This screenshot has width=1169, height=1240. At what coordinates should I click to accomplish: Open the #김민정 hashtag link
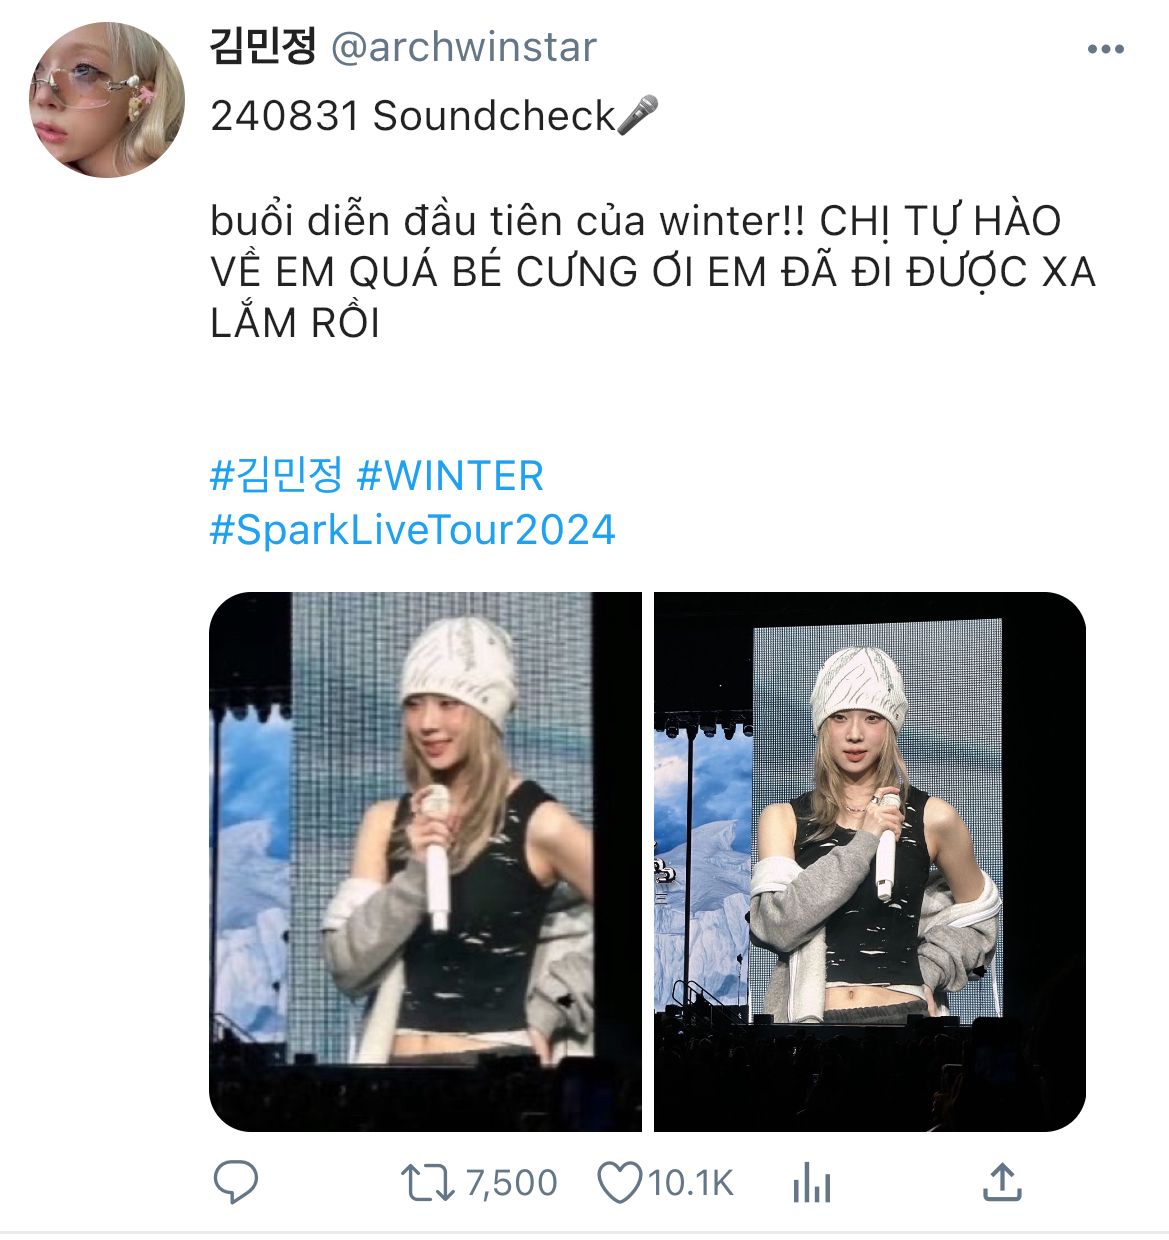[277, 476]
